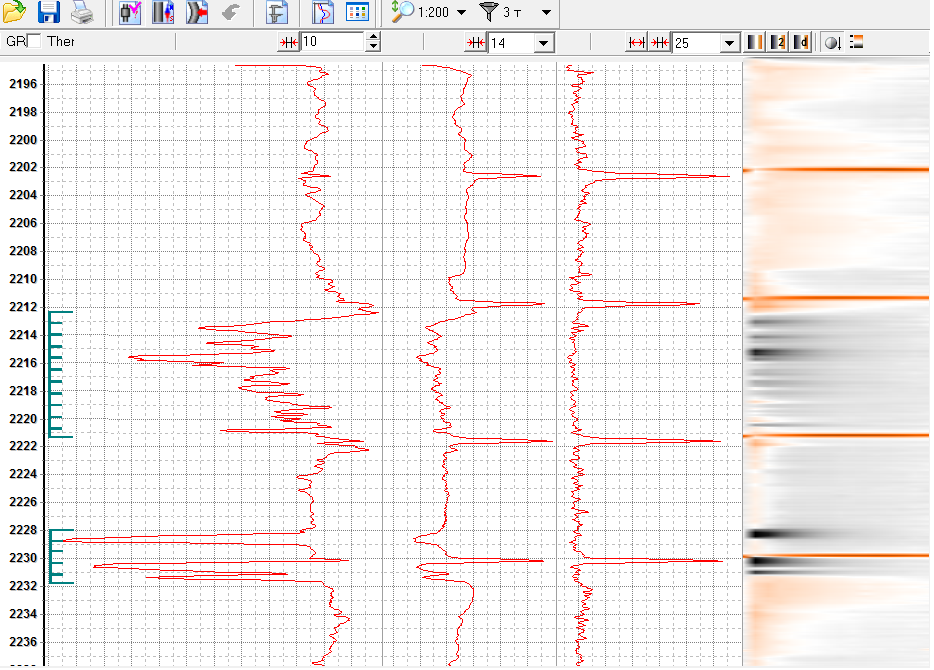Screen dimensions: 934x670
Task: Click the orange band near 2211 in the color map
Action: 836,298
